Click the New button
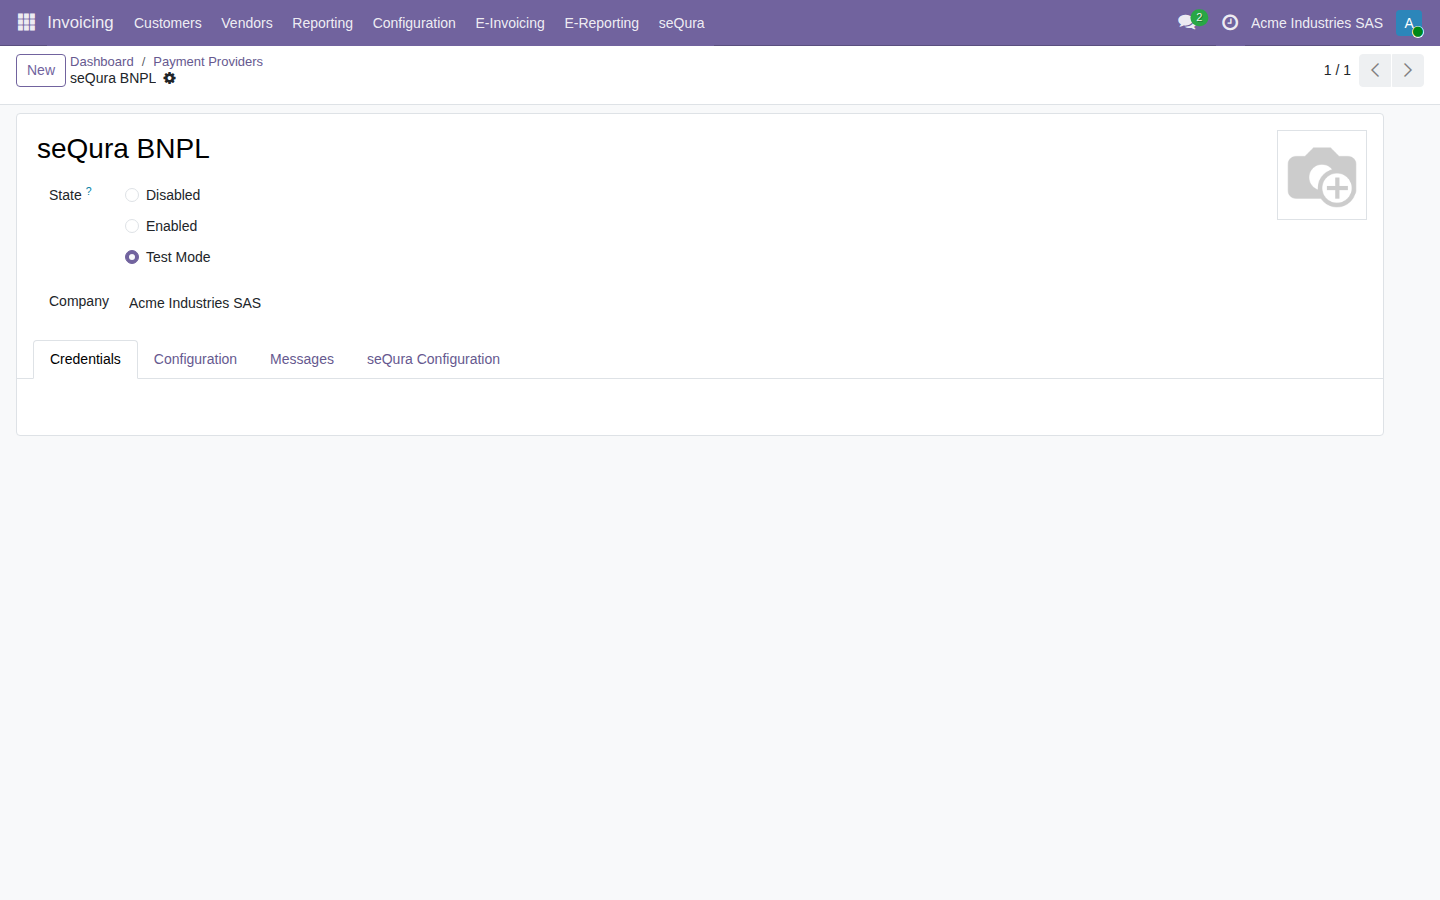The height and width of the screenshot is (900, 1440). point(41,70)
